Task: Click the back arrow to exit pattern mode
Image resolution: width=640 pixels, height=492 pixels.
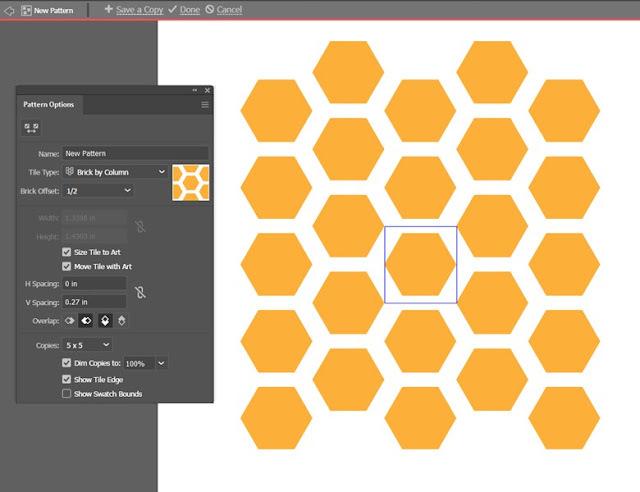Action: pyautogui.click(x=9, y=10)
